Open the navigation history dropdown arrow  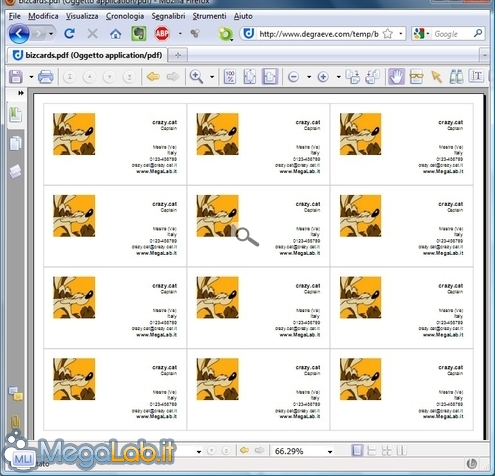[x=51, y=34]
